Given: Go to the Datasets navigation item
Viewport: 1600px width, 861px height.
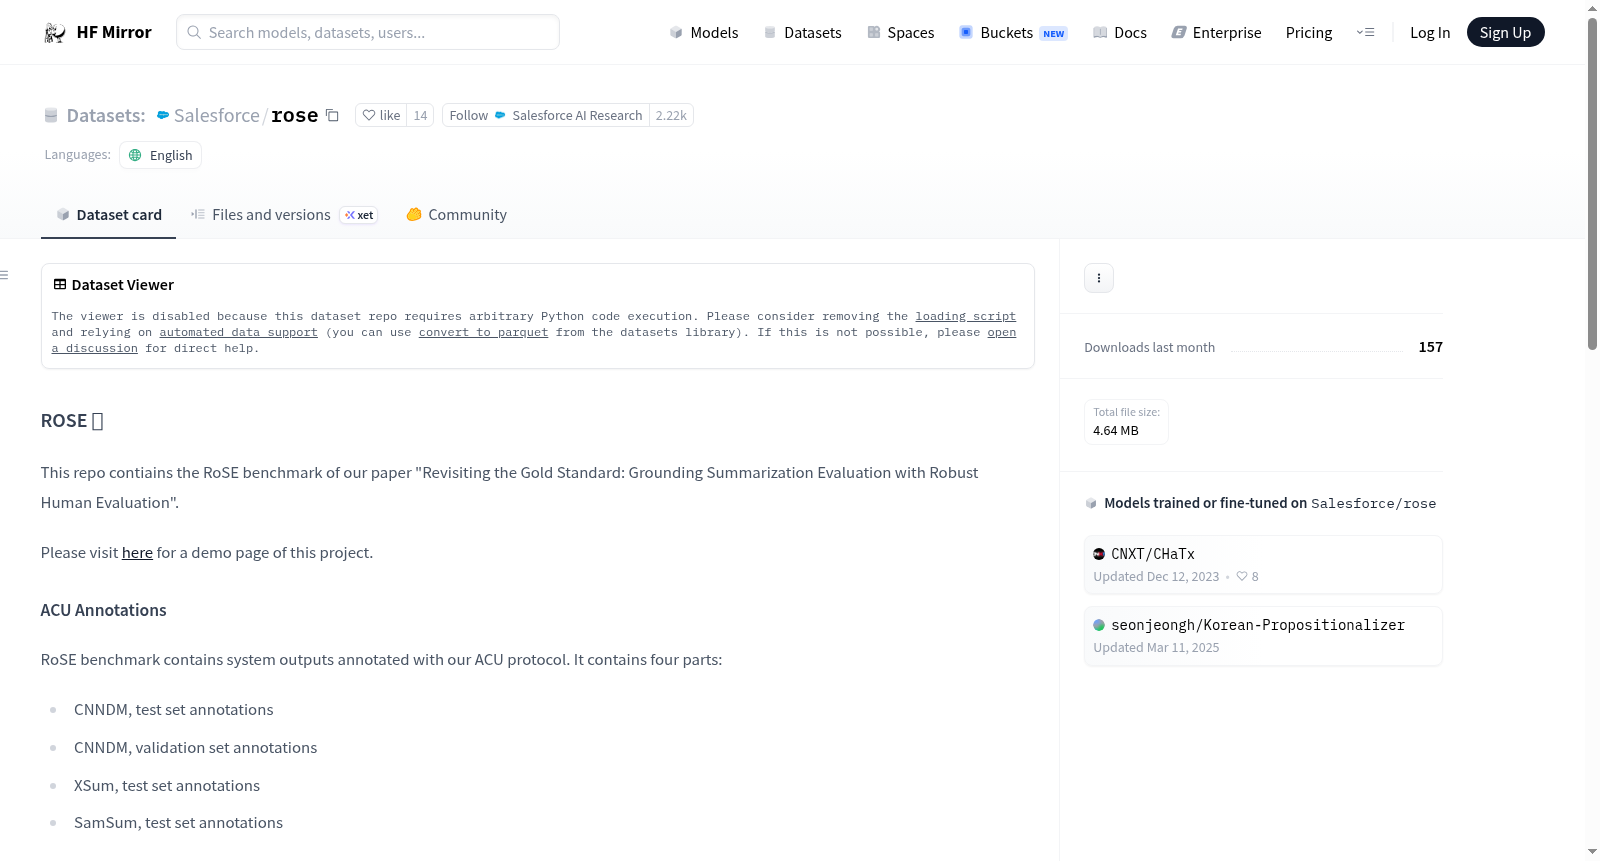Looking at the screenshot, I should pyautogui.click(x=802, y=33).
